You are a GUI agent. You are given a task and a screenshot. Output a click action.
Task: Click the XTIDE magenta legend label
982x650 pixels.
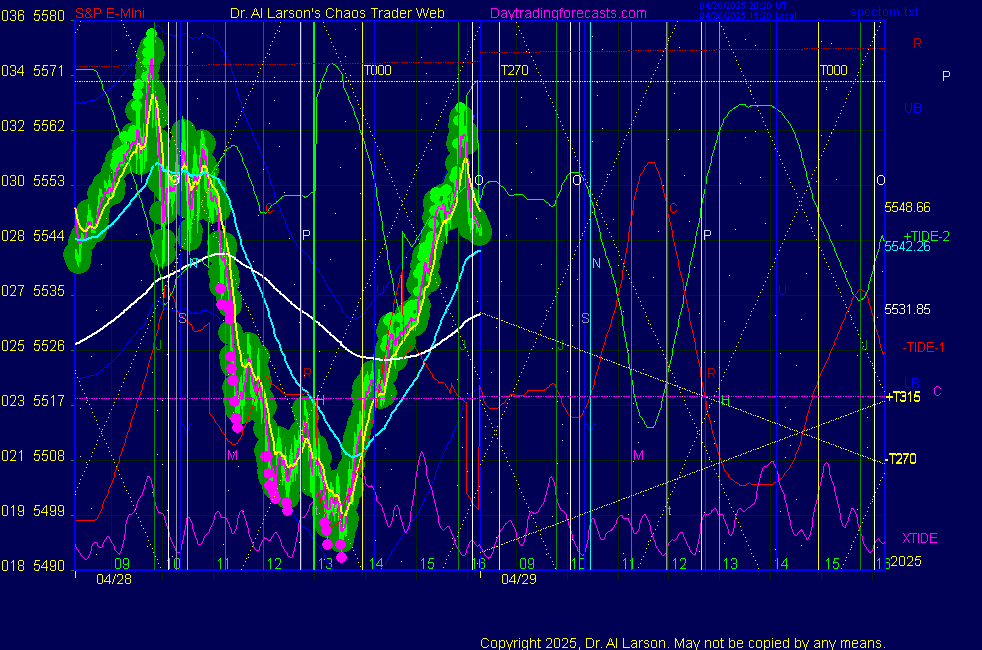click(x=919, y=538)
